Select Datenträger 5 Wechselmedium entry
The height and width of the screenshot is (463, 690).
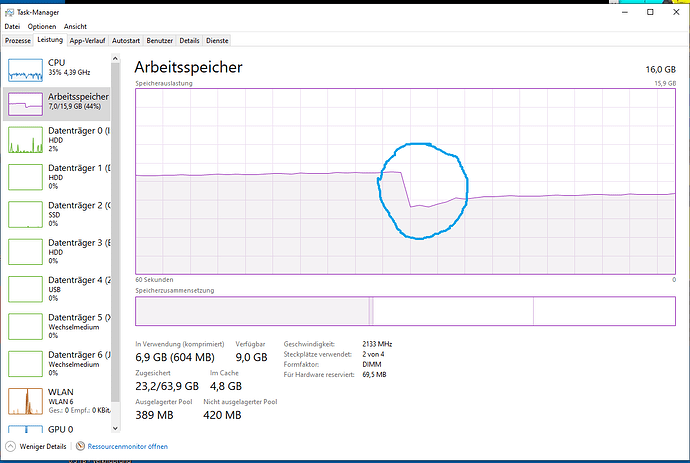coord(57,326)
